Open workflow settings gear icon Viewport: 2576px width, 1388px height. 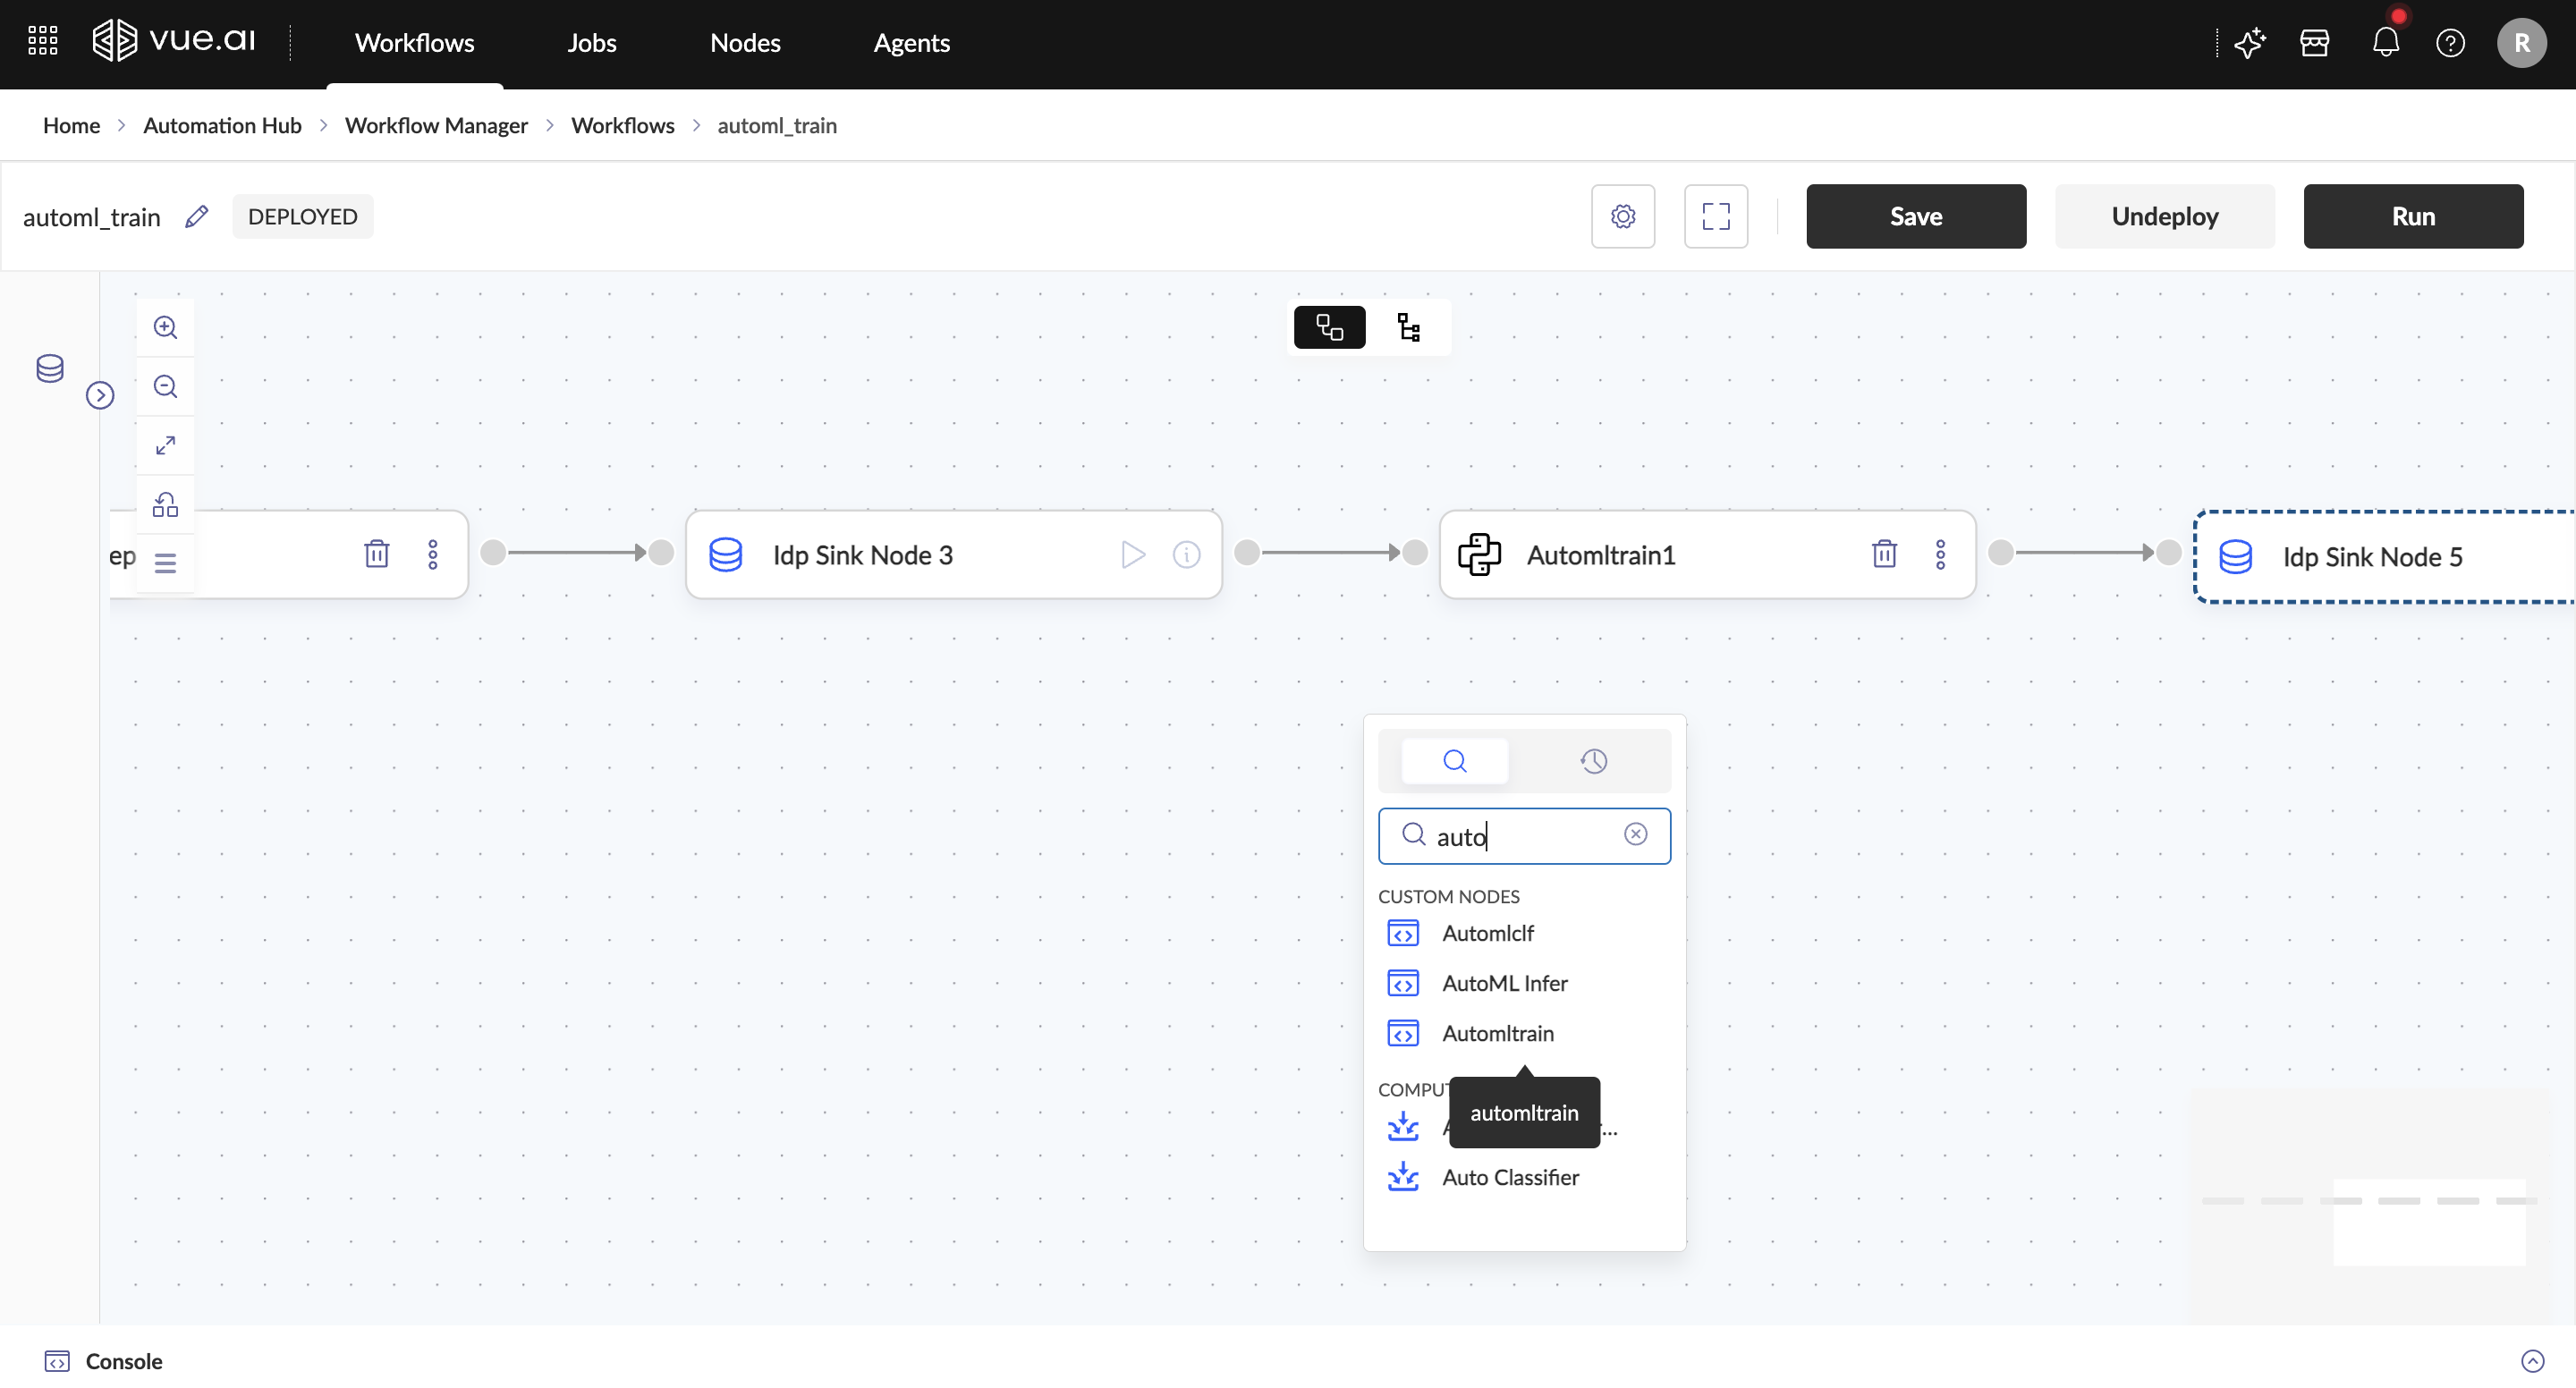1623,216
